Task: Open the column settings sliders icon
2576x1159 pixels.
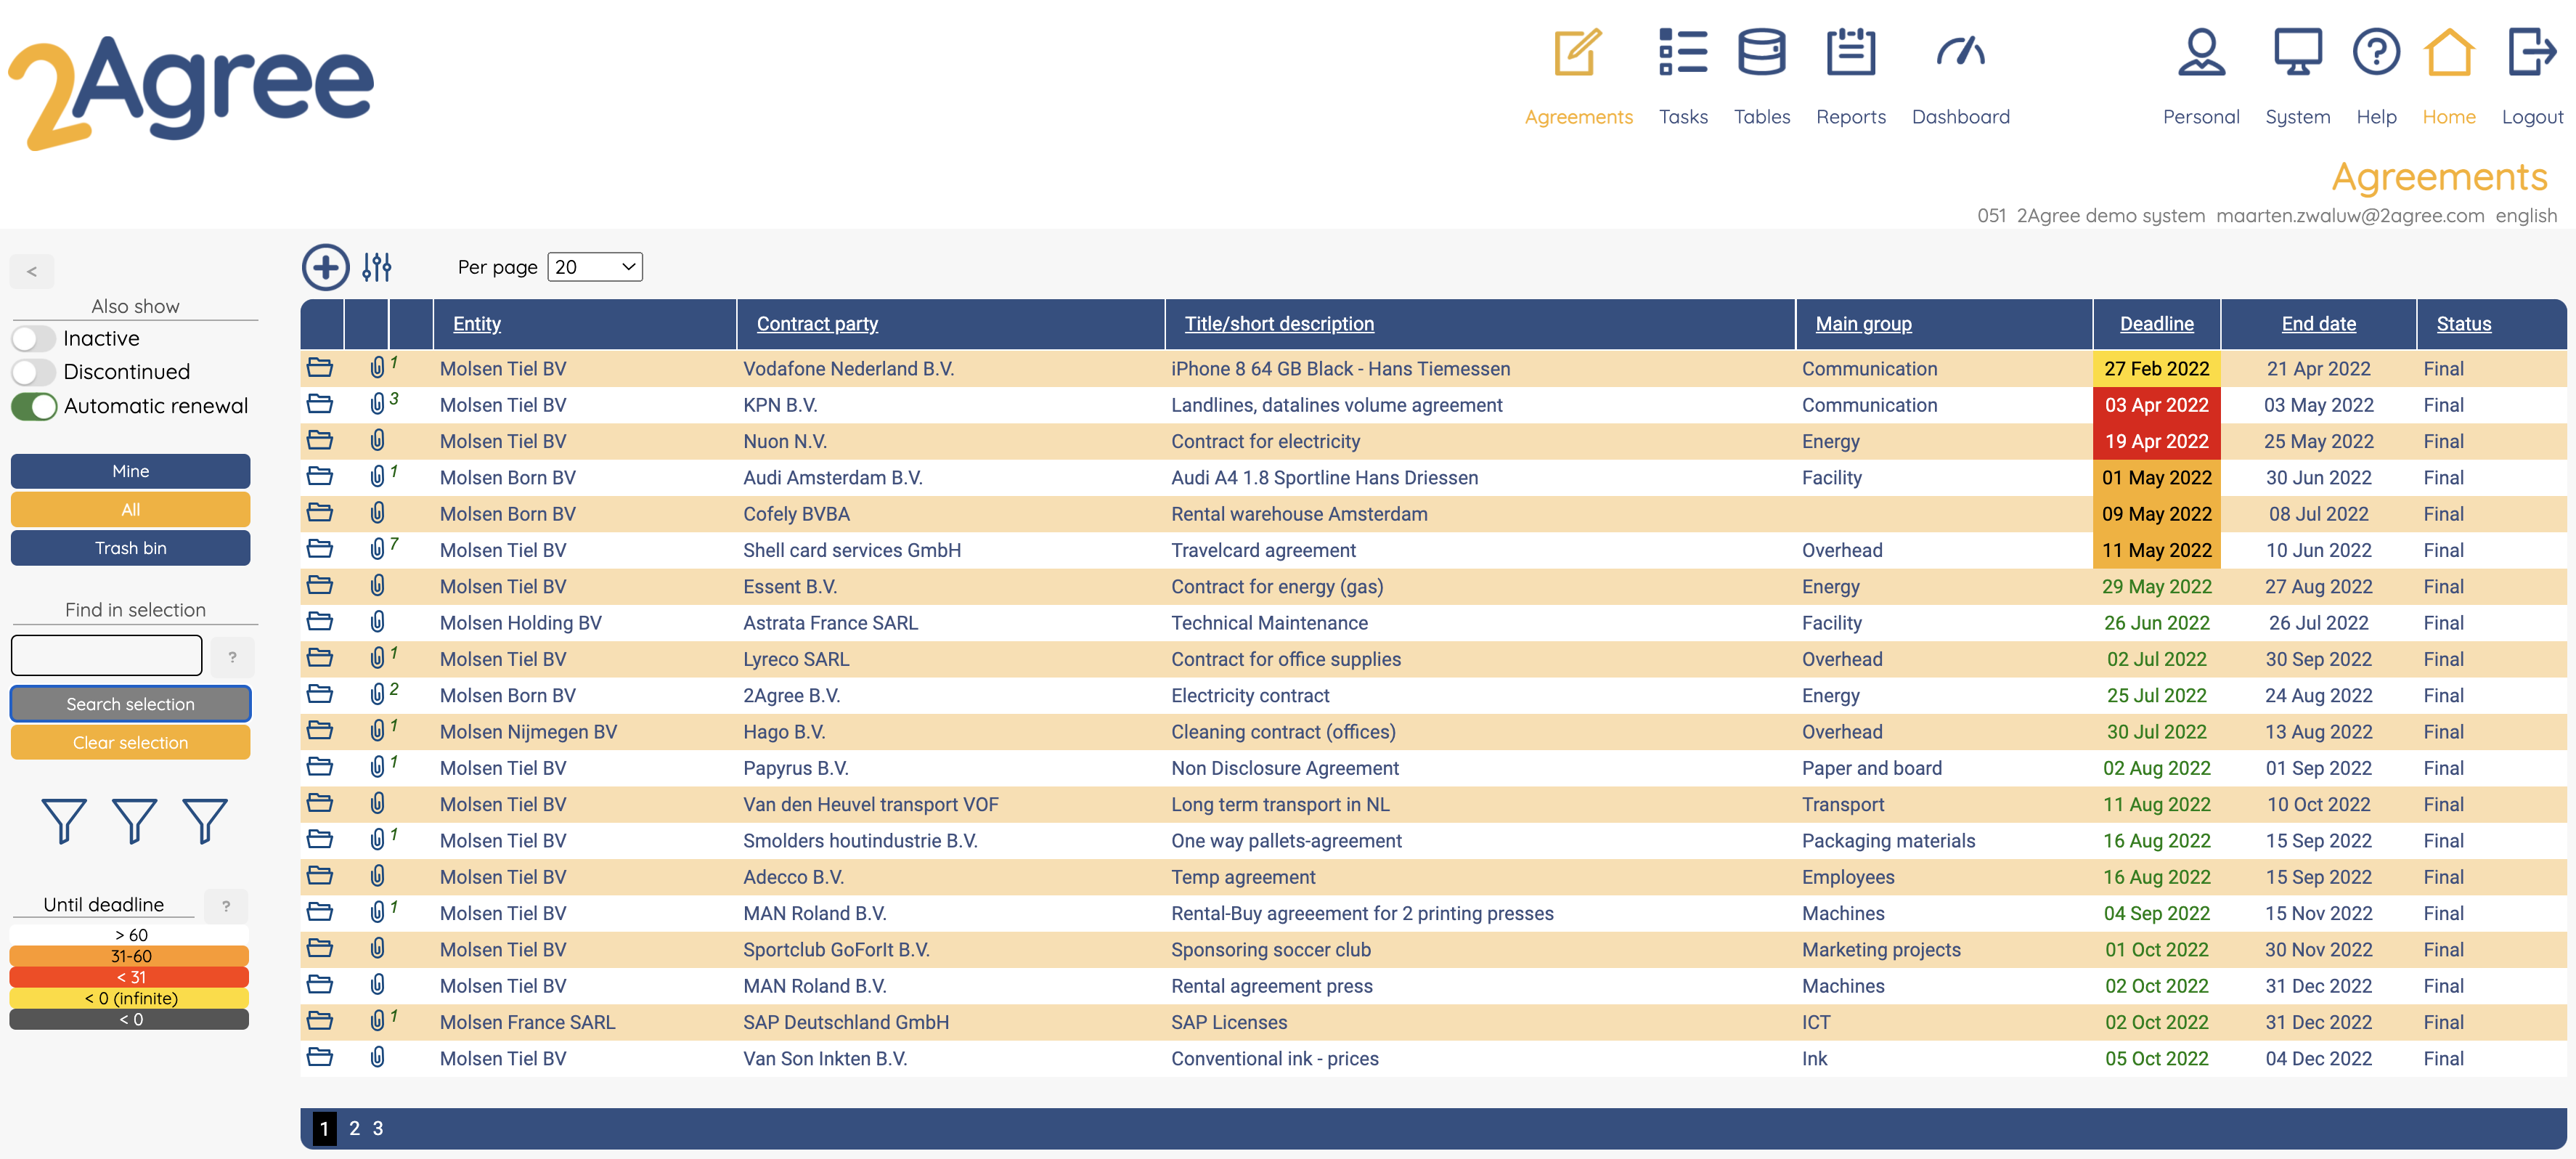Action: 377,267
